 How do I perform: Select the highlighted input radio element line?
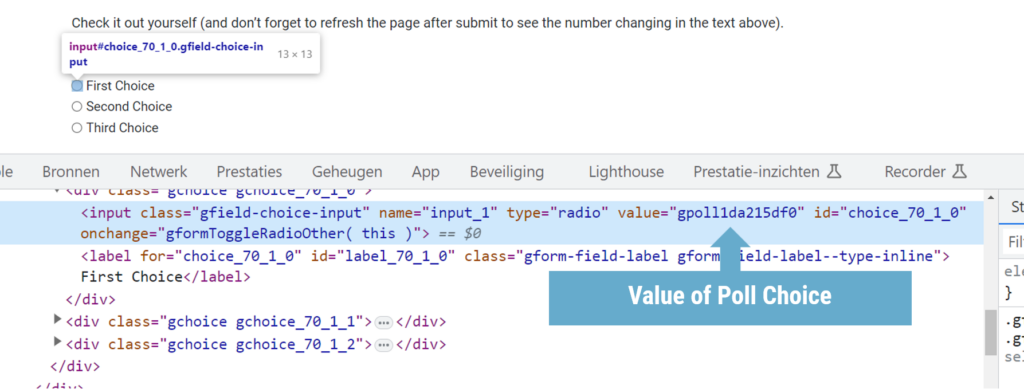pos(491,223)
